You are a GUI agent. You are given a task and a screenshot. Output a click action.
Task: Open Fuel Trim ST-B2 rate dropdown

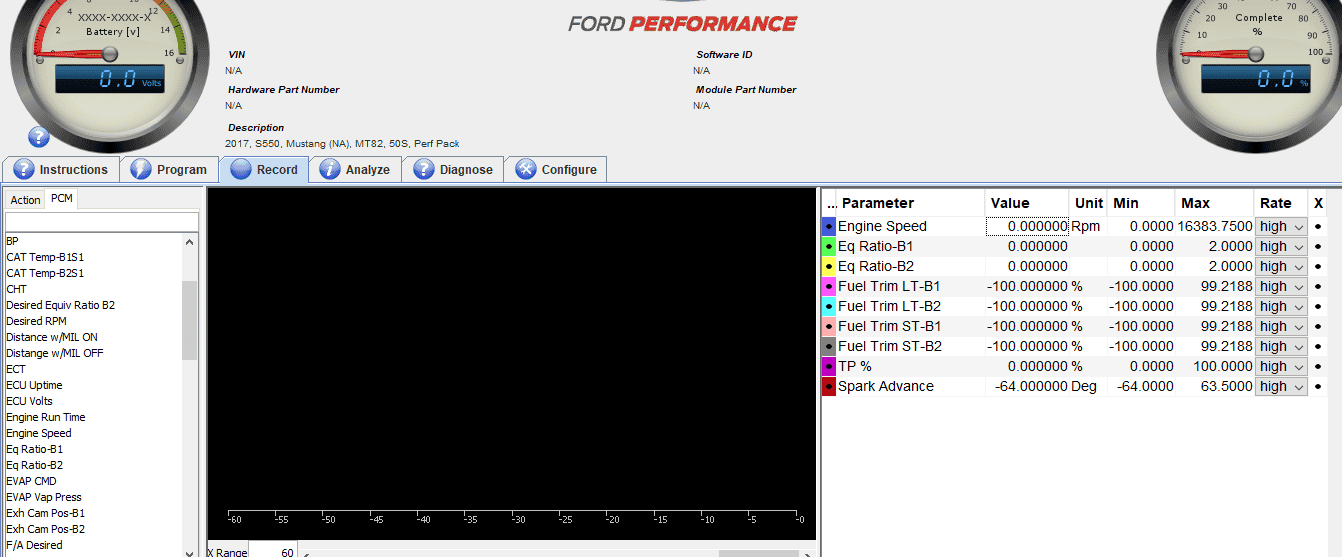point(1281,347)
